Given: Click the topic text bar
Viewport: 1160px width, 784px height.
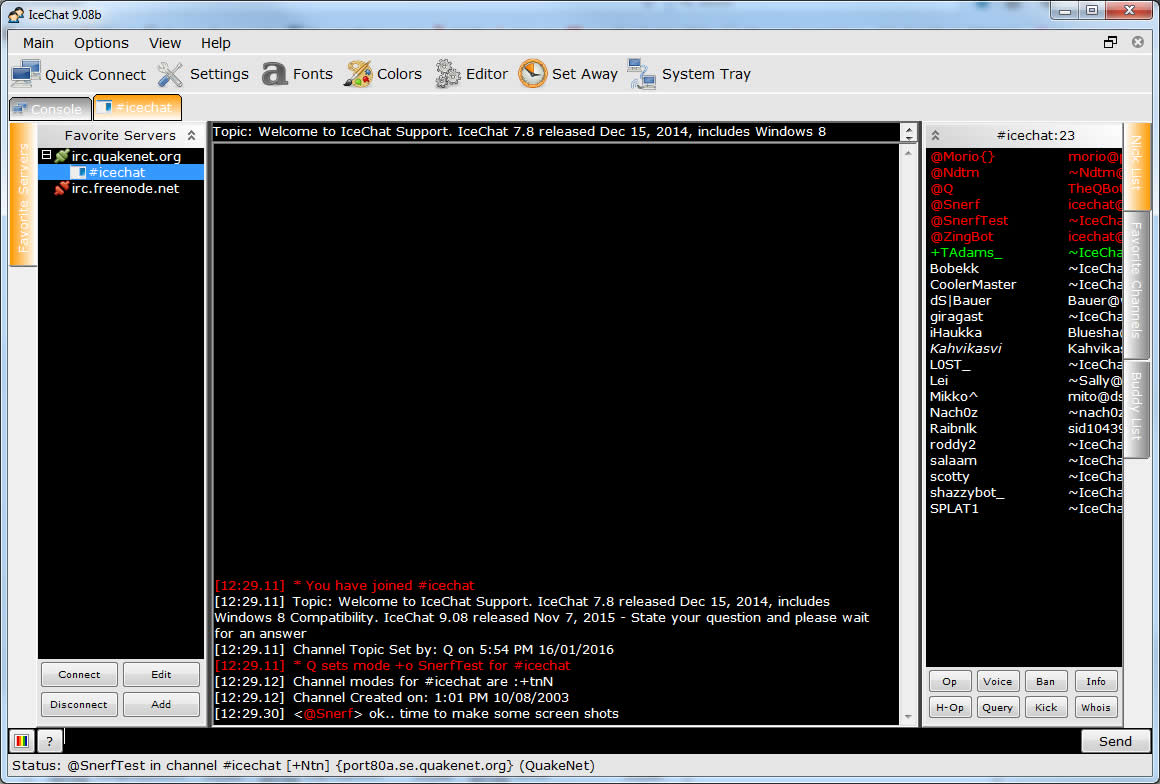Looking at the screenshot, I should [x=556, y=132].
